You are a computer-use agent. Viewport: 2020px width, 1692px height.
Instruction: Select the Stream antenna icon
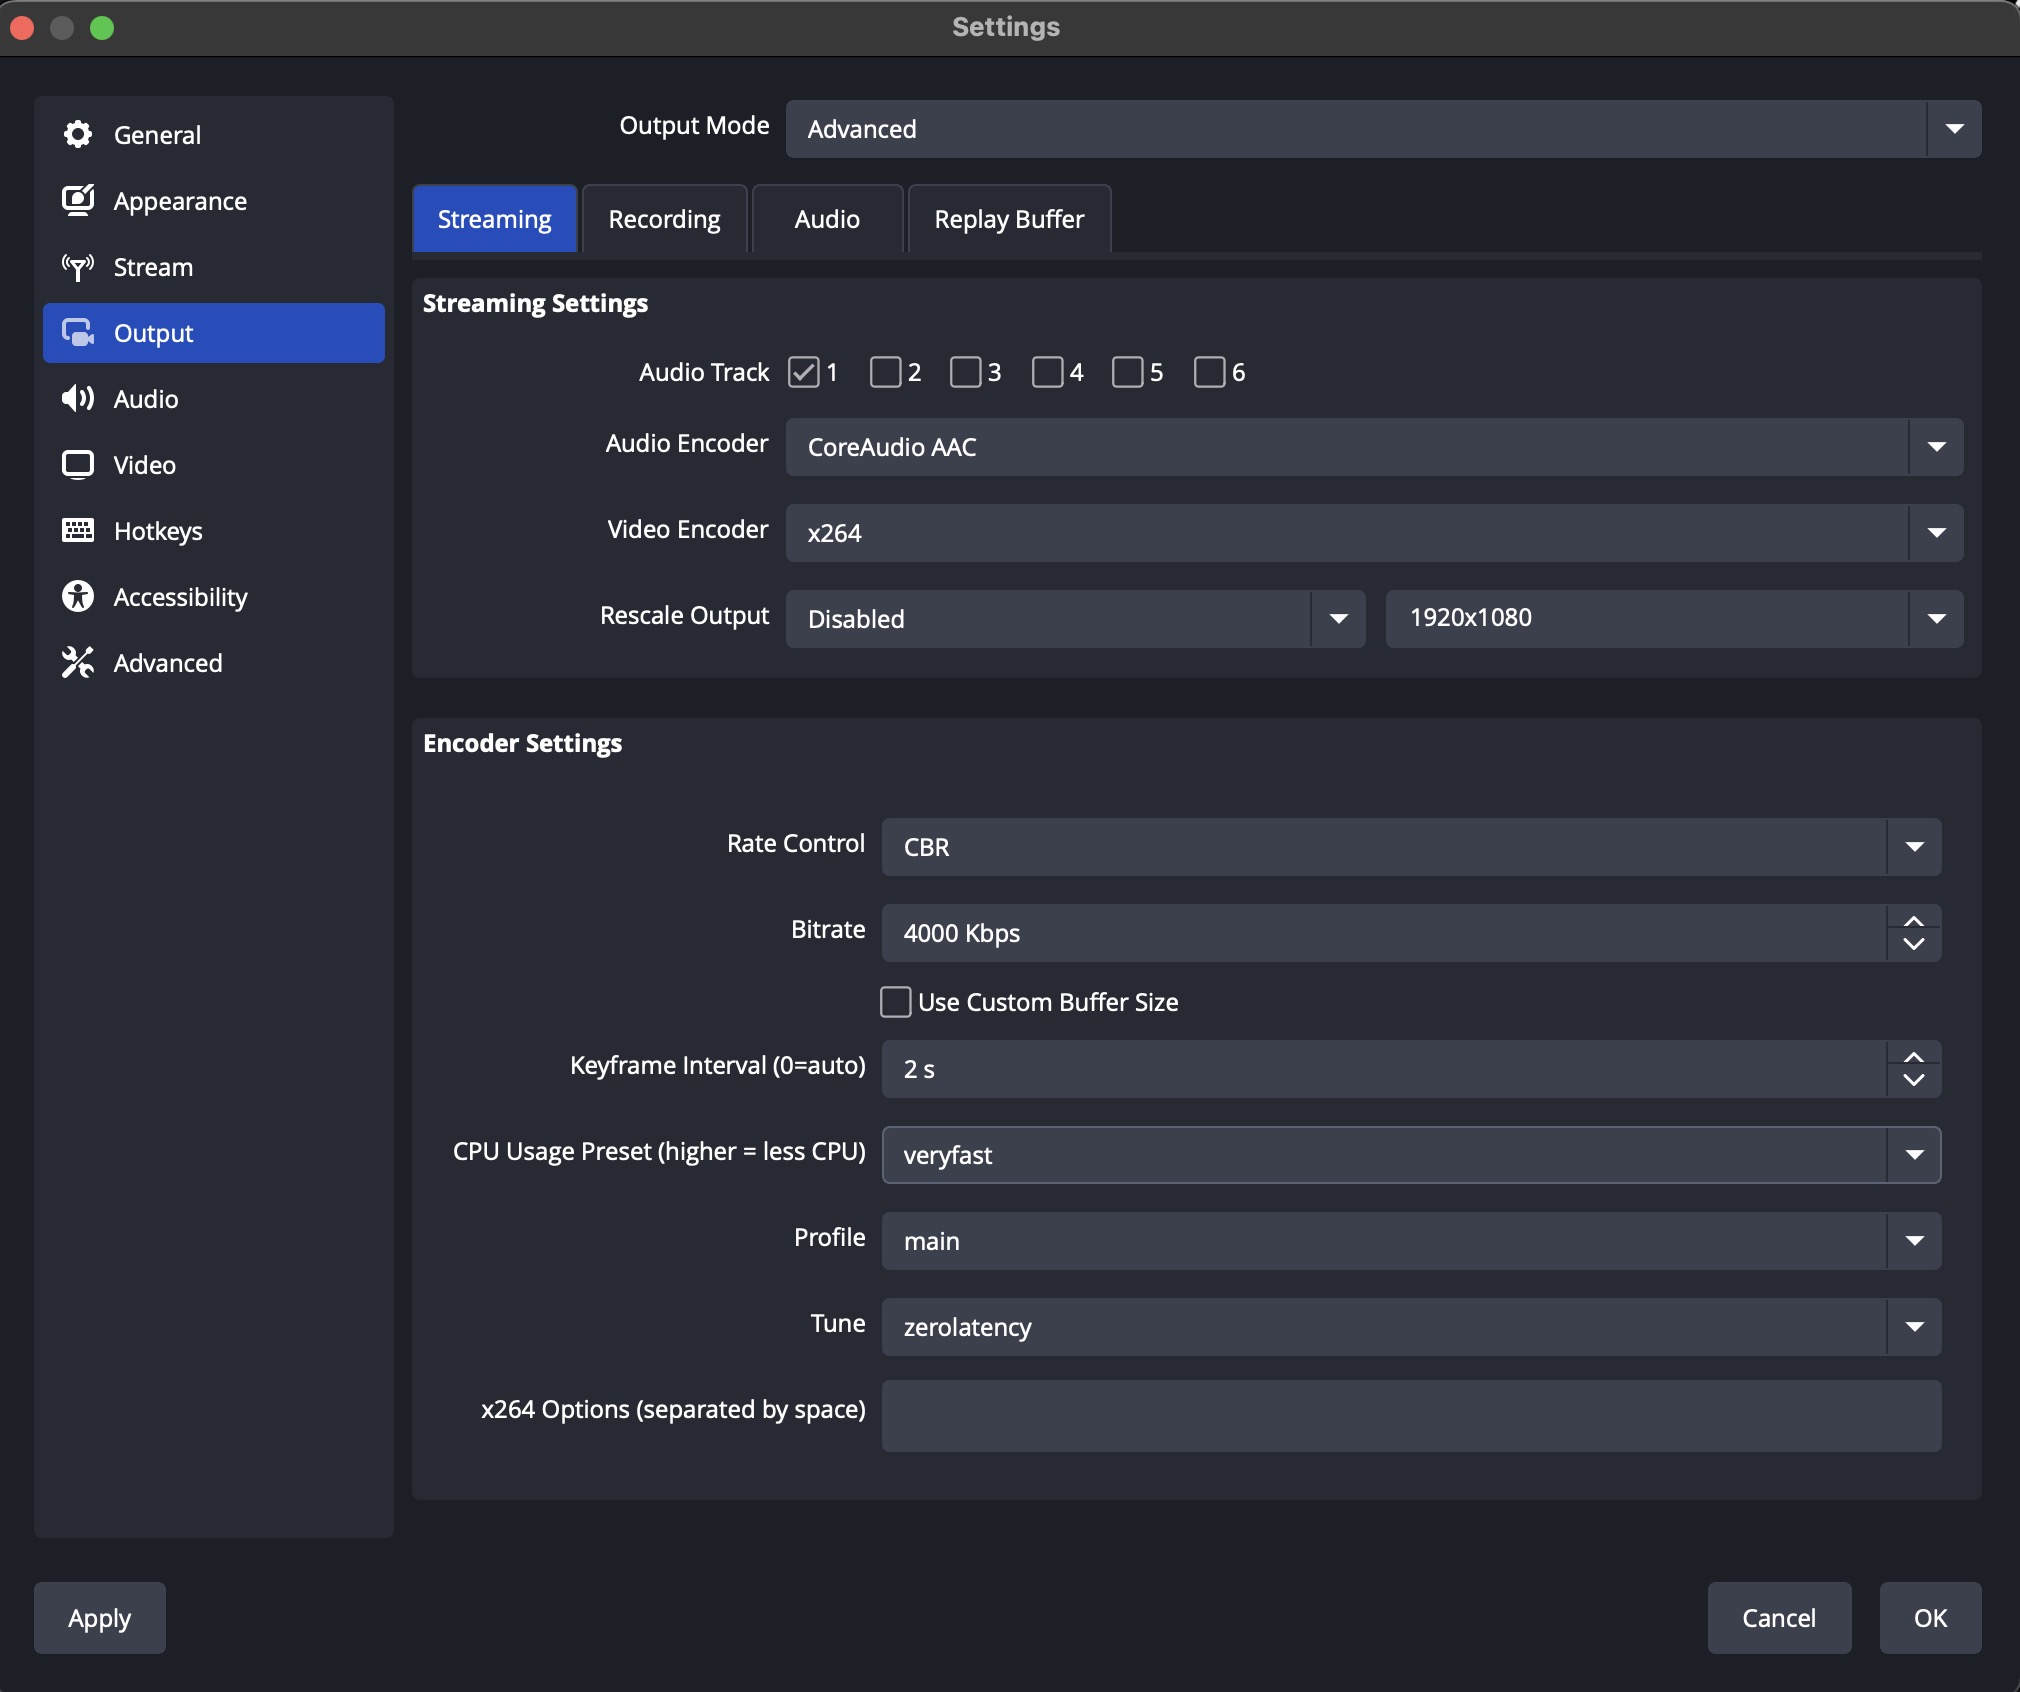pyautogui.click(x=78, y=267)
